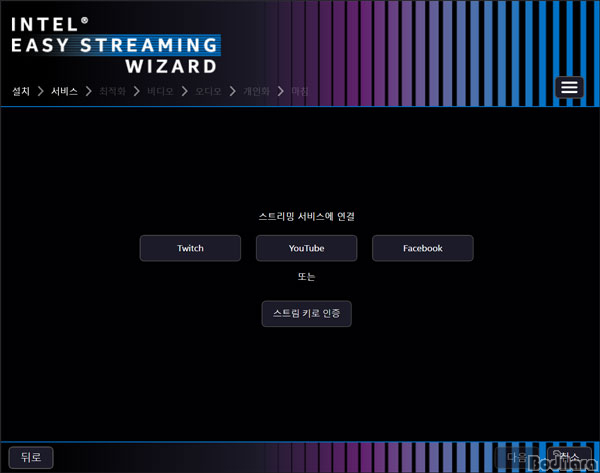Click the 취소 cancel button
The height and width of the screenshot is (473, 600).
(x=569, y=457)
